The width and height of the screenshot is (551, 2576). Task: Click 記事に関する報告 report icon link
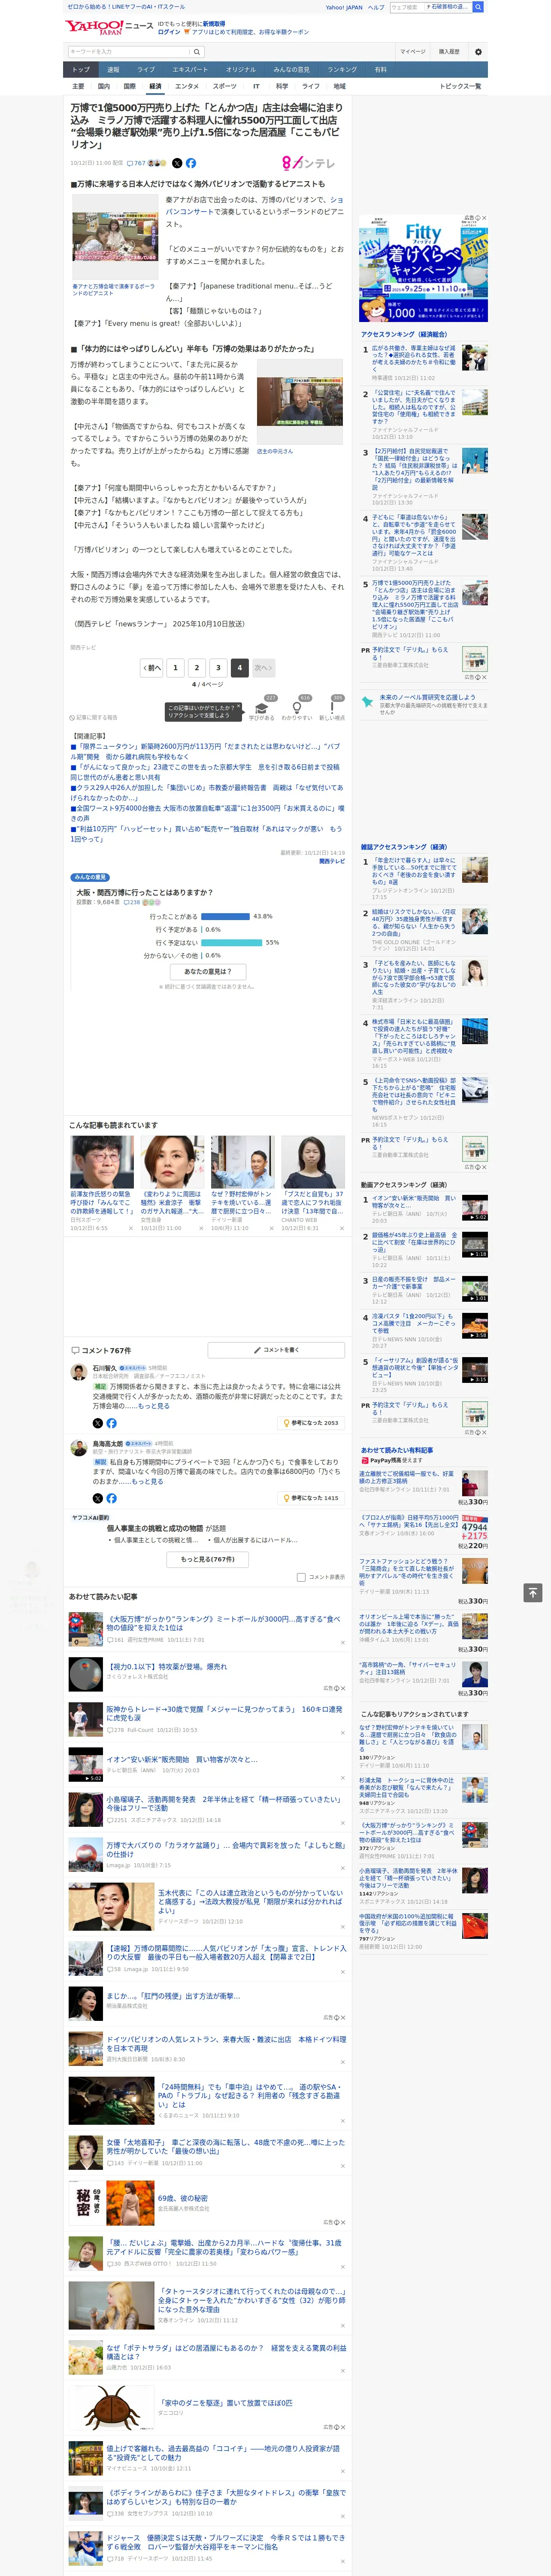94,717
